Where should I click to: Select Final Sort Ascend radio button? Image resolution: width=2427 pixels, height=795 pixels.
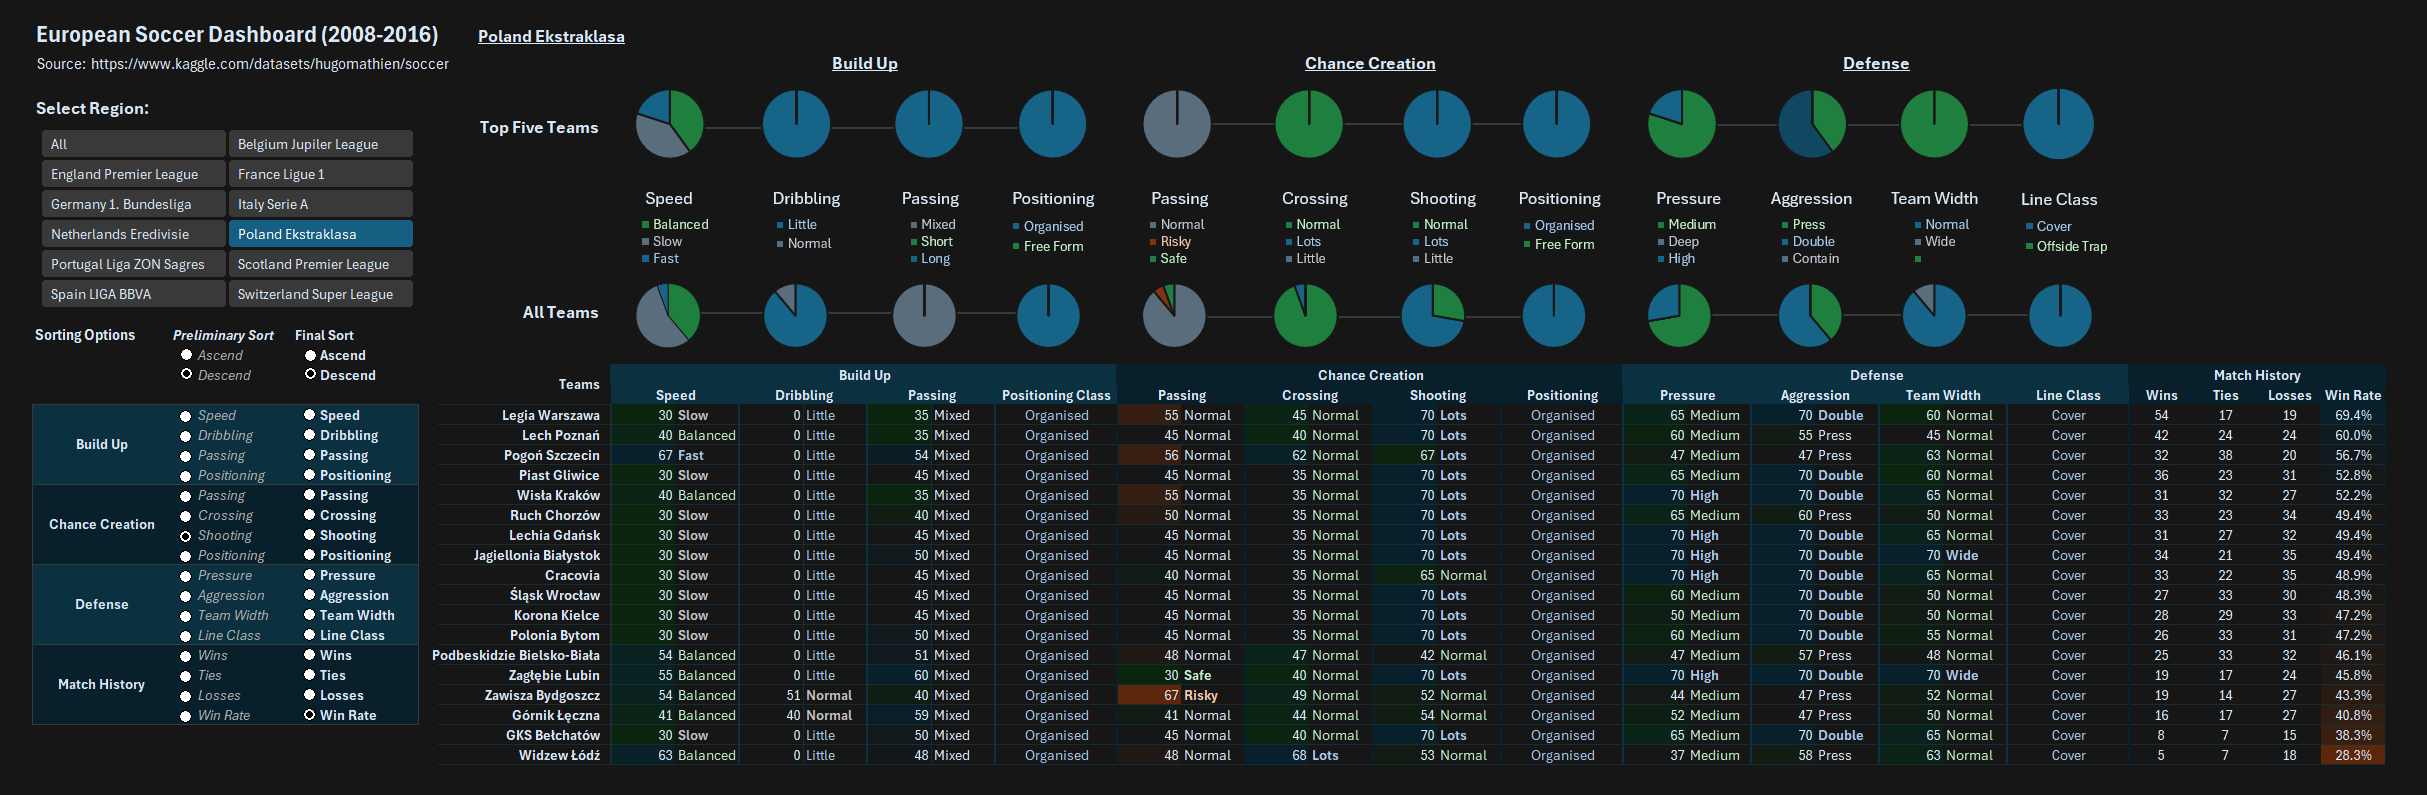point(310,355)
